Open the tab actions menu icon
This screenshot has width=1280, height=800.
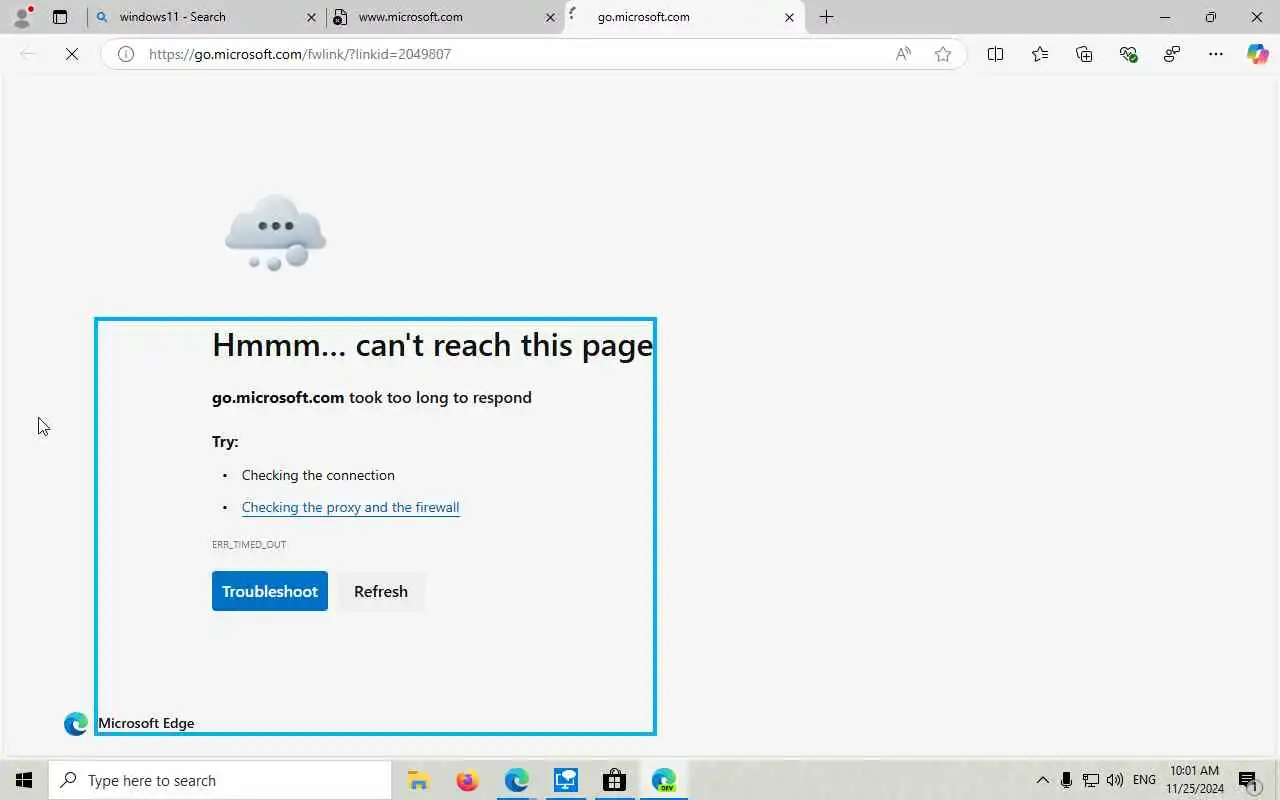[60, 17]
